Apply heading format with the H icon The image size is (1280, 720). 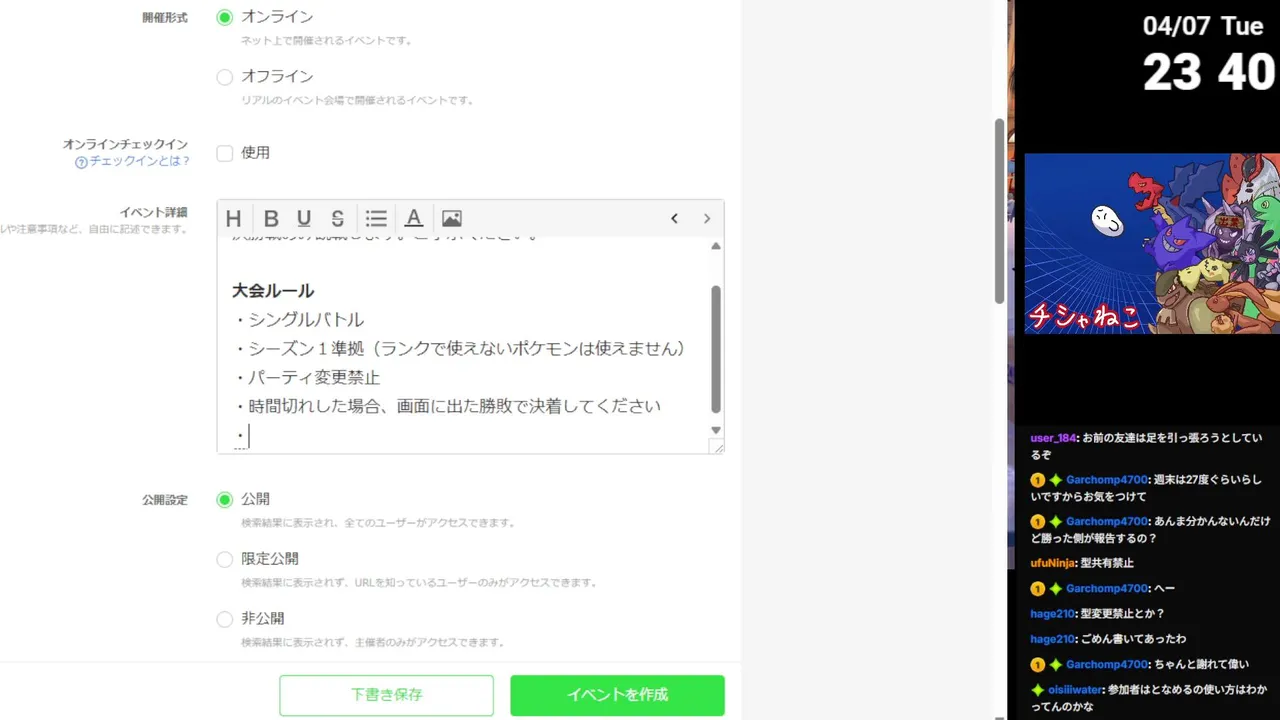pyautogui.click(x=233, y=219)
